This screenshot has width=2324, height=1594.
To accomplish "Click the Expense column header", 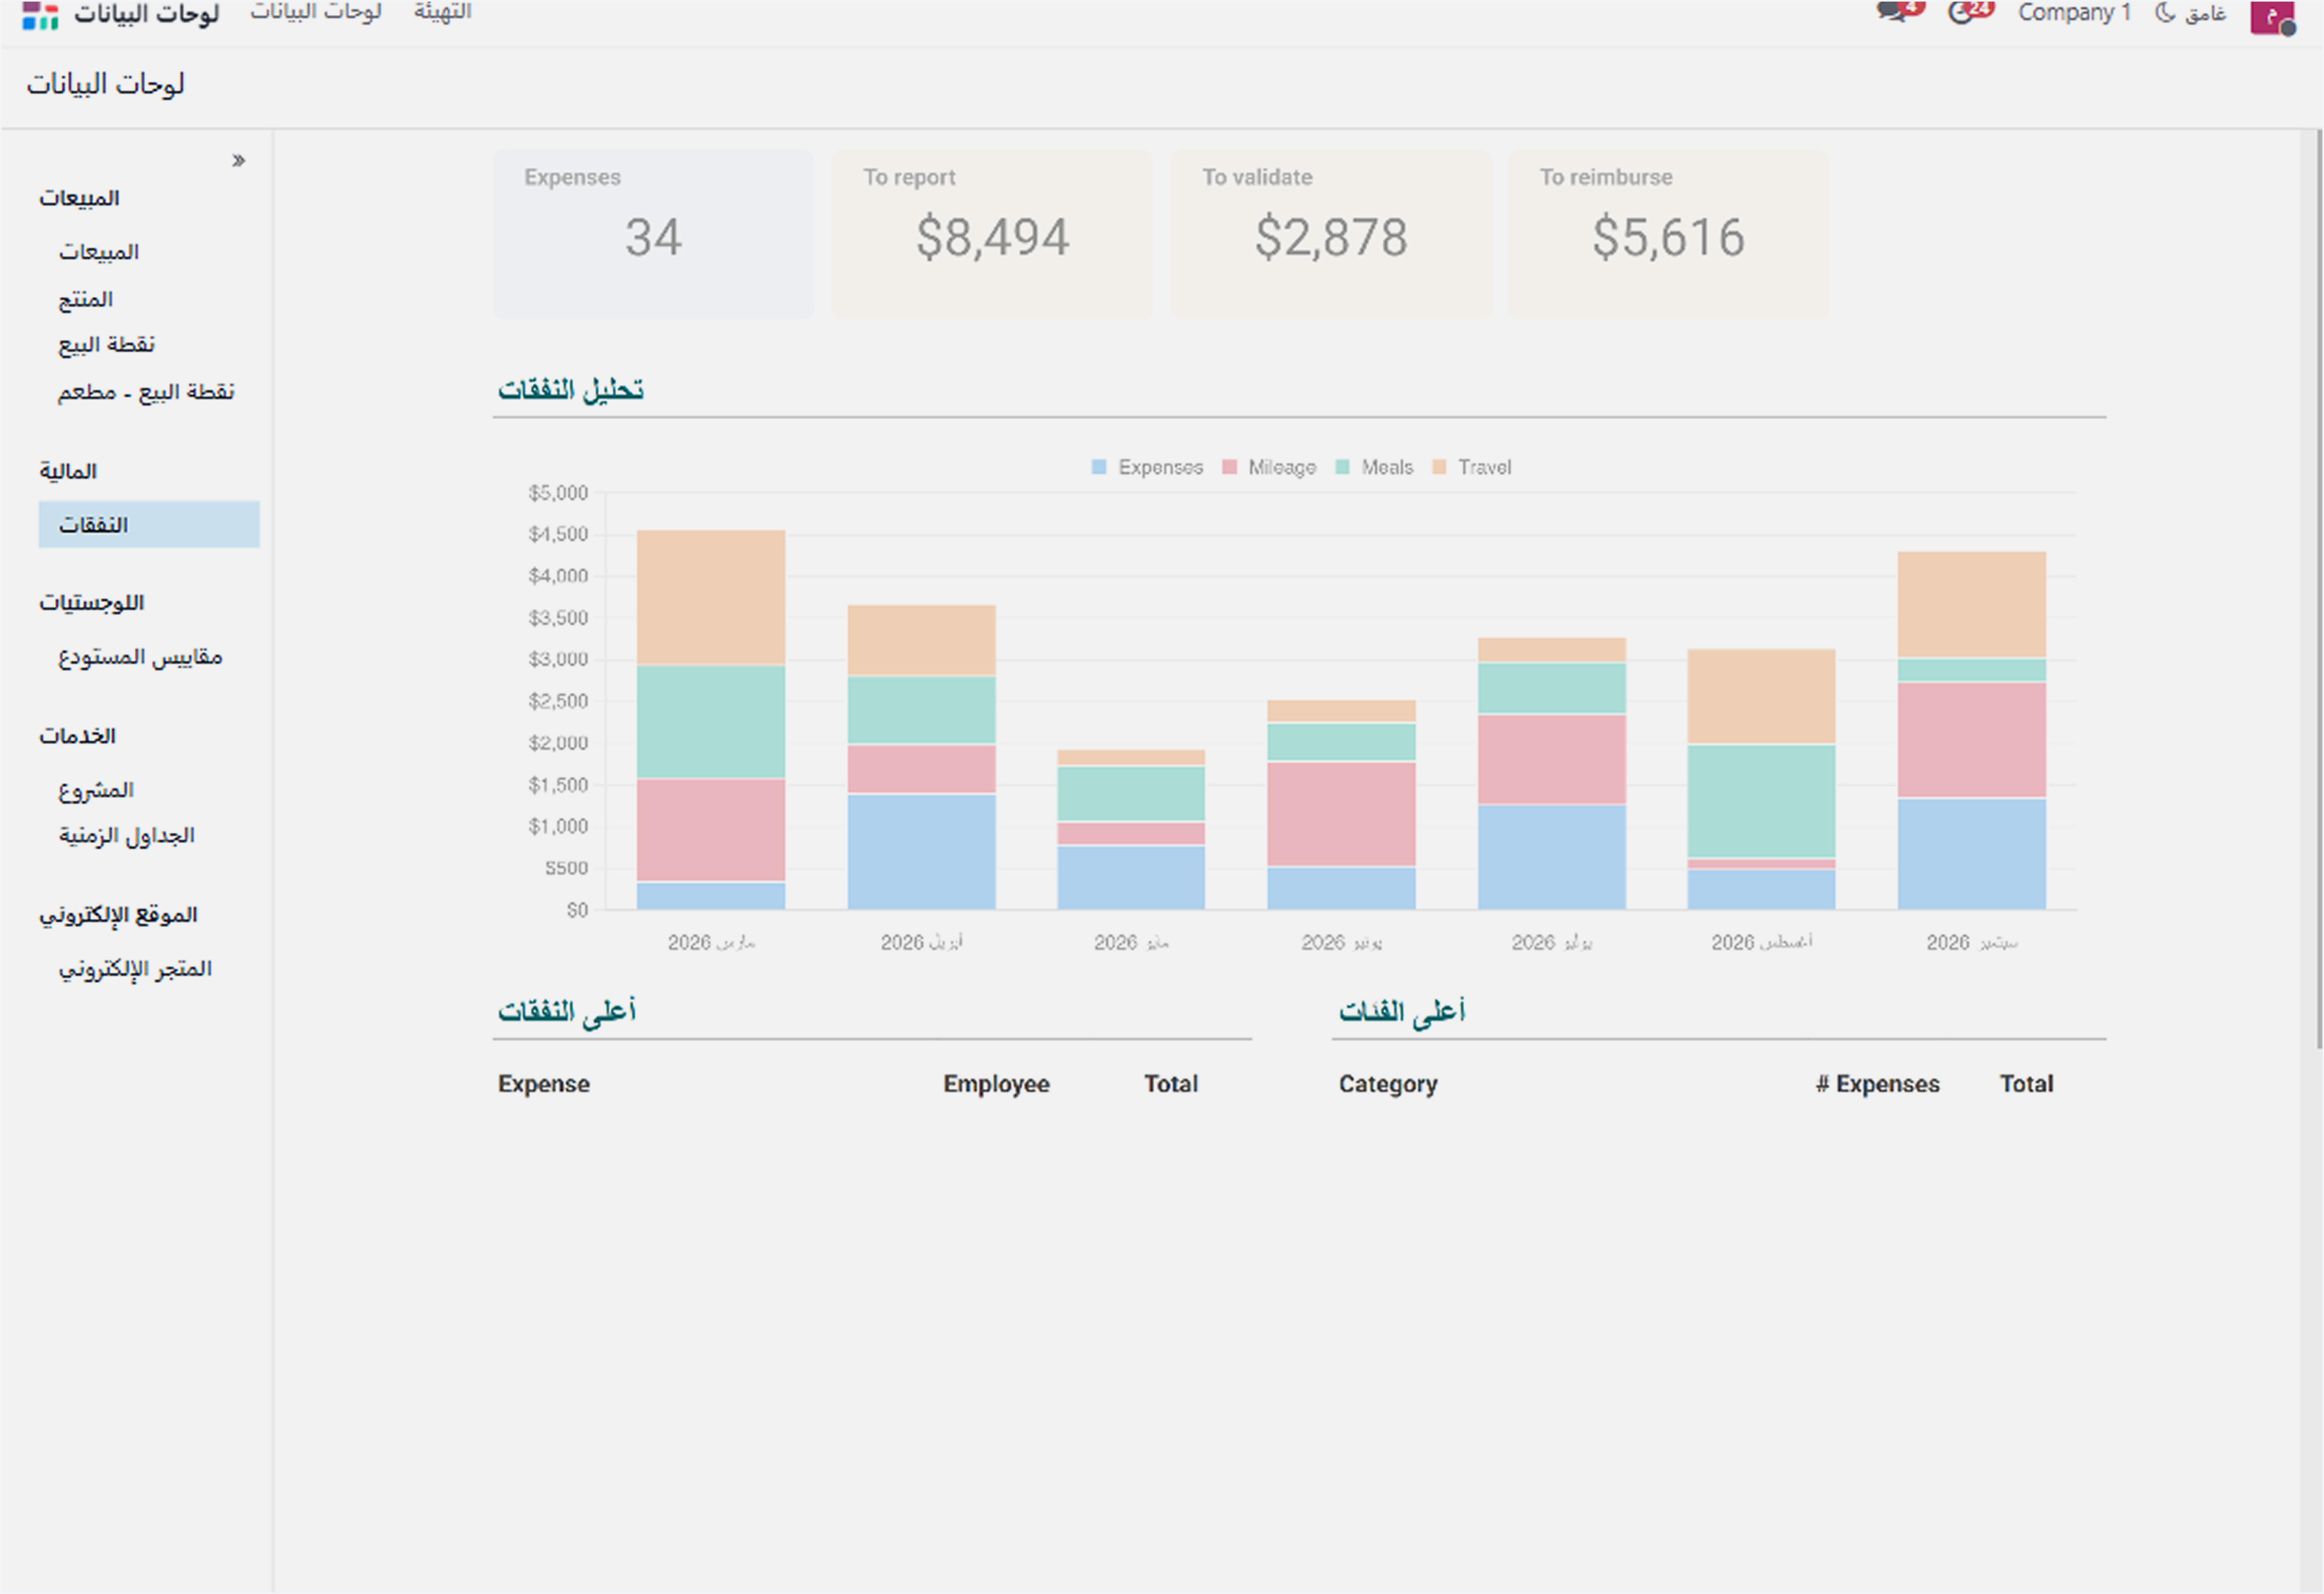I will pyautogui.click(x=544, y=1084).
